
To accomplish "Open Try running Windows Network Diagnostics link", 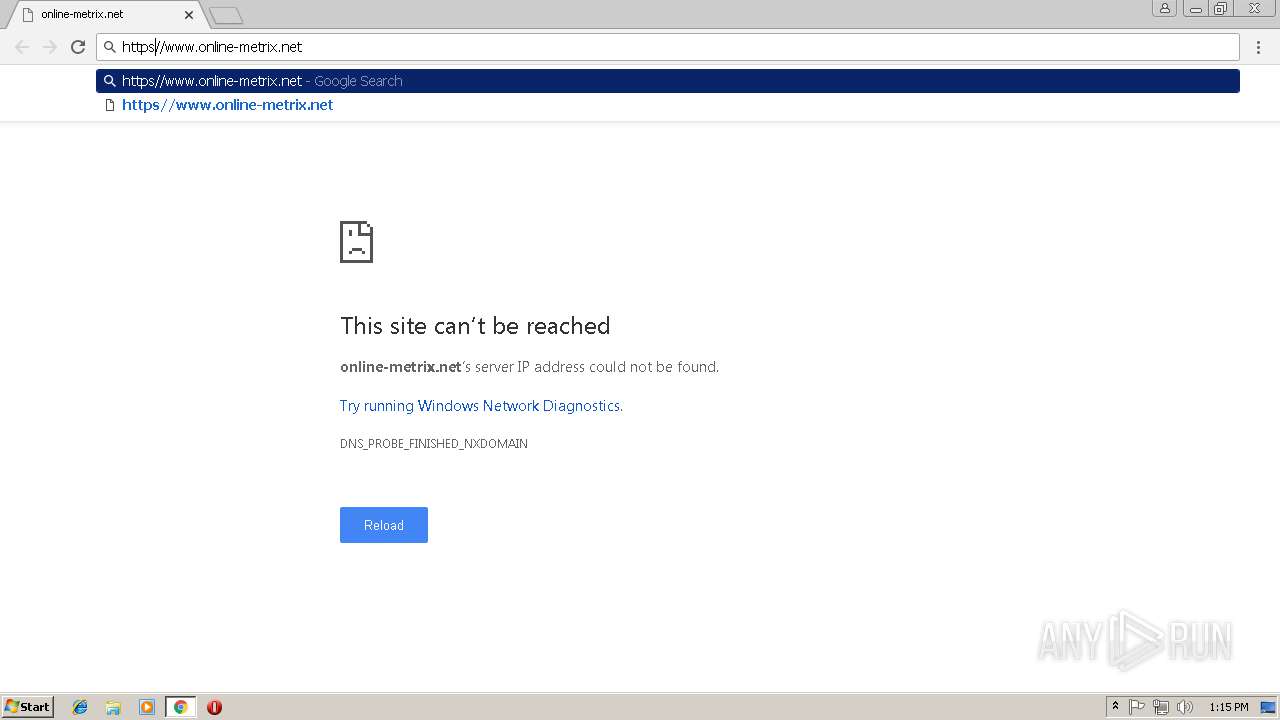I will (x=481, y=406).
